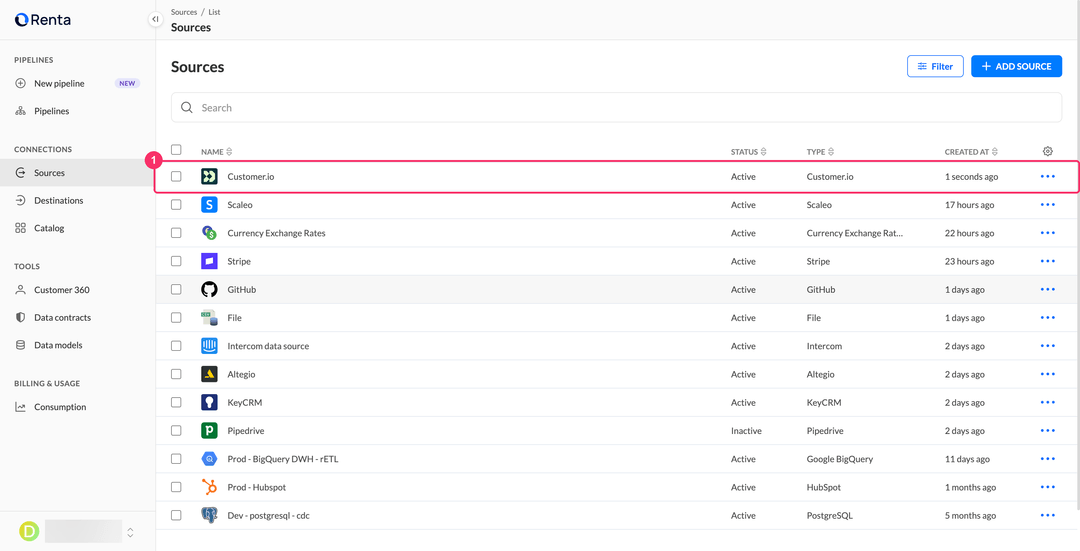The width and height of the screenshot is (1080, 551).
Task: Click the HubSpot source logo icon
Action: pyautogui.click(x=209, y=487)
